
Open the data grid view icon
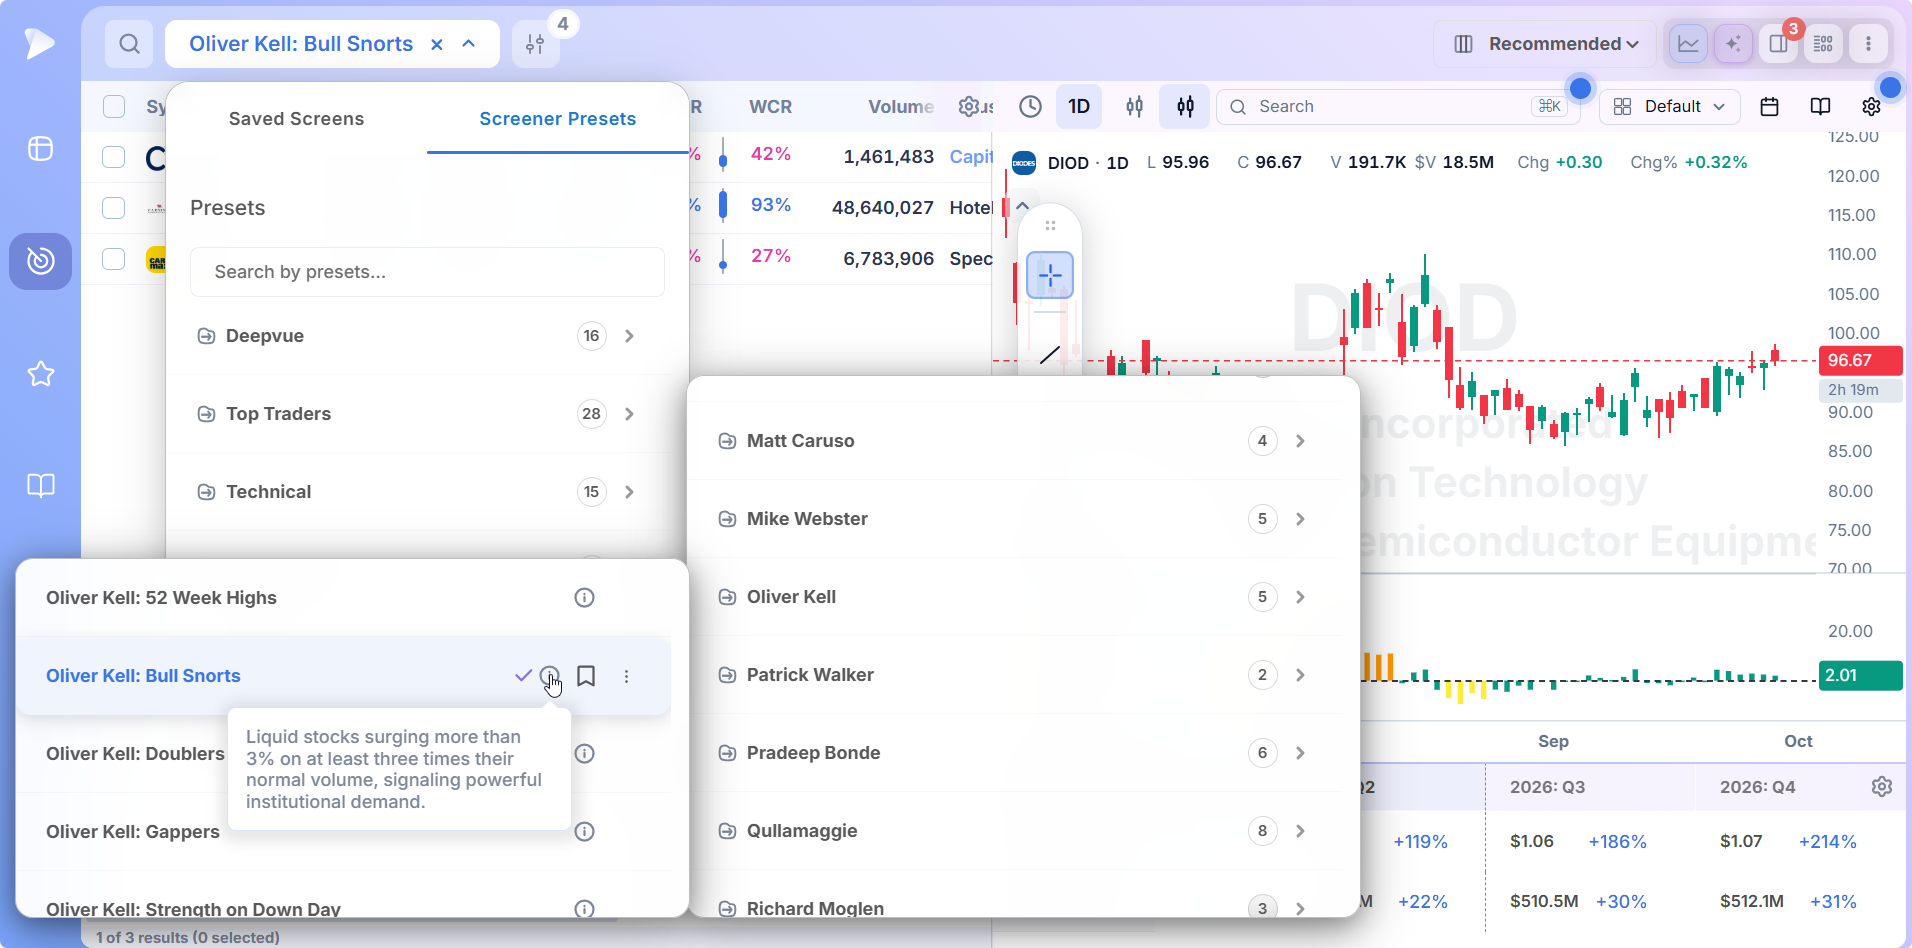pyautogui.click(x=1823, y=44)
